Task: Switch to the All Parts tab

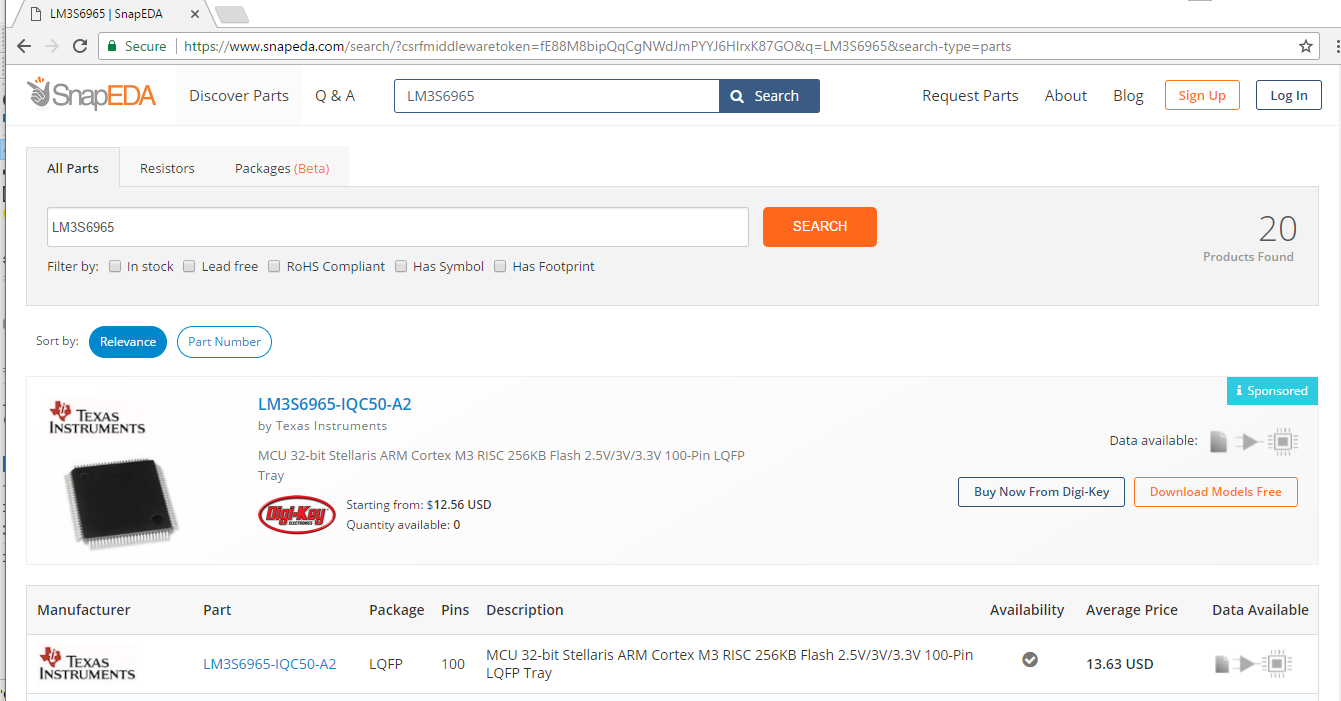Action: (x=73, y=168)
